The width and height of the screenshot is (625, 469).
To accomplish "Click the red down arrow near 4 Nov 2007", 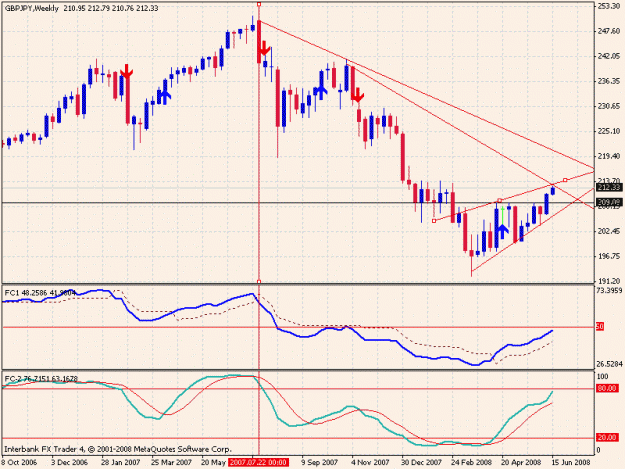I will pyautogui.click(x=358, y=95).
